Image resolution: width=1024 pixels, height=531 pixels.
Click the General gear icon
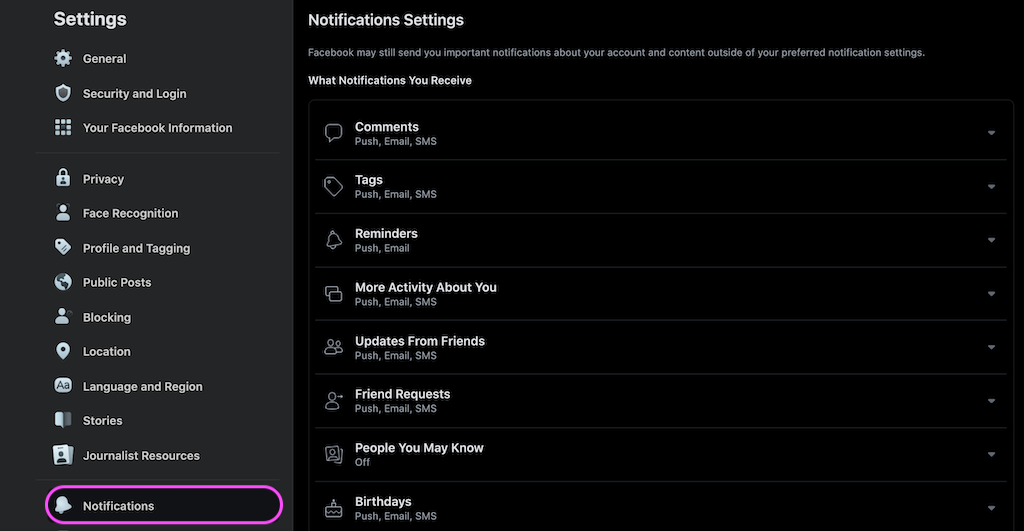[63, 58]
